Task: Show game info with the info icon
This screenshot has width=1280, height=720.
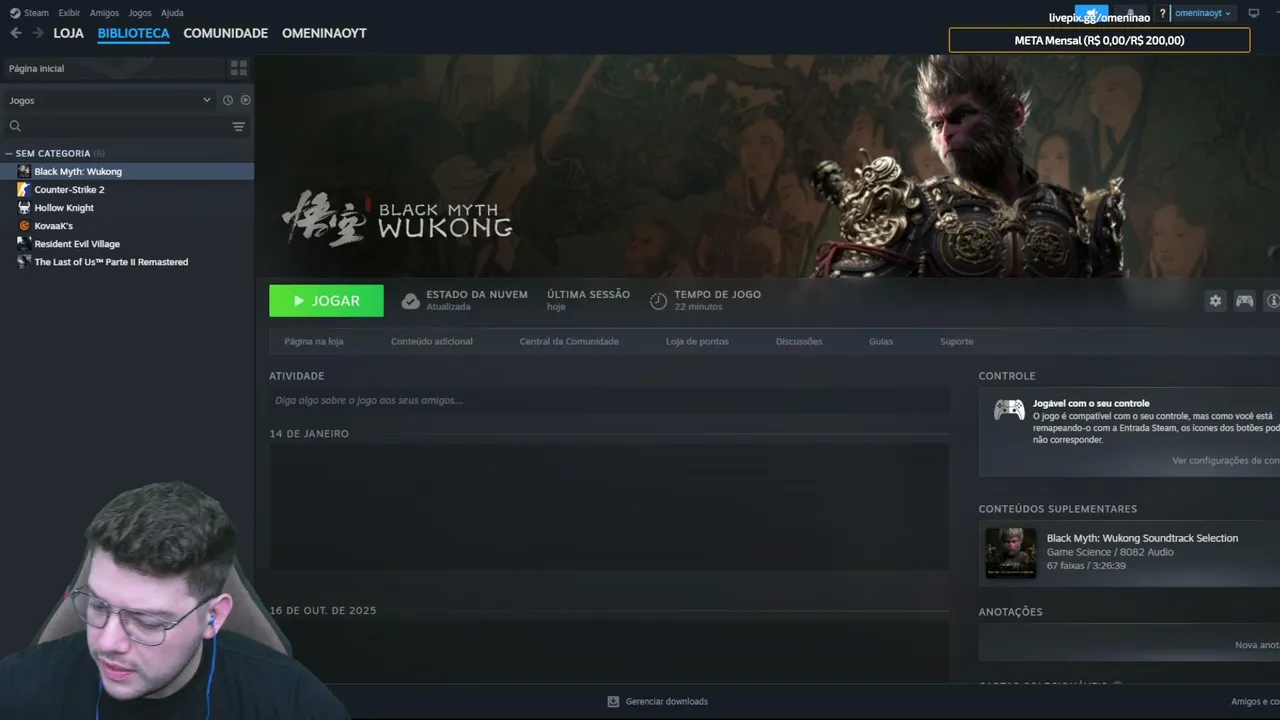Action: tap(1273, 301)
